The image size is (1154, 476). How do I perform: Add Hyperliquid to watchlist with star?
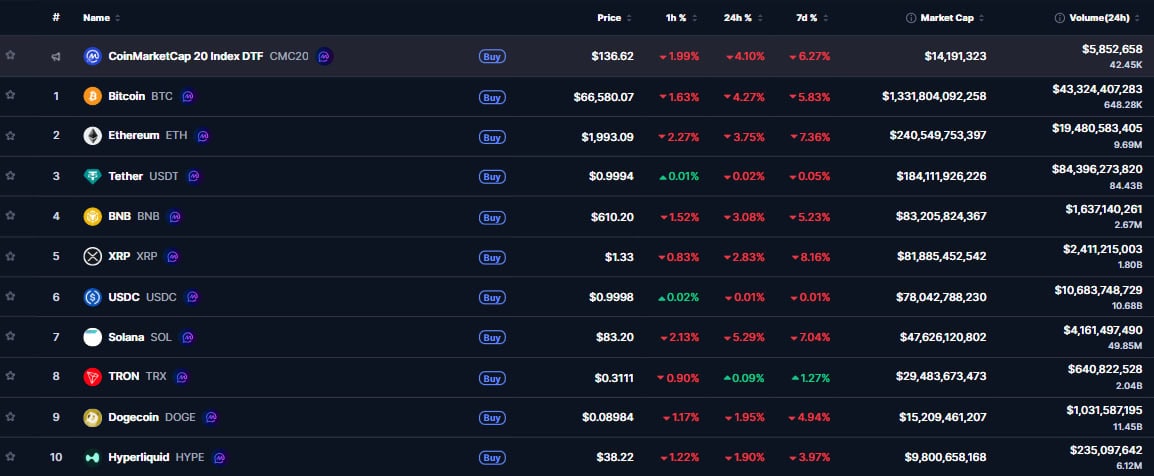tap(10, 457)
